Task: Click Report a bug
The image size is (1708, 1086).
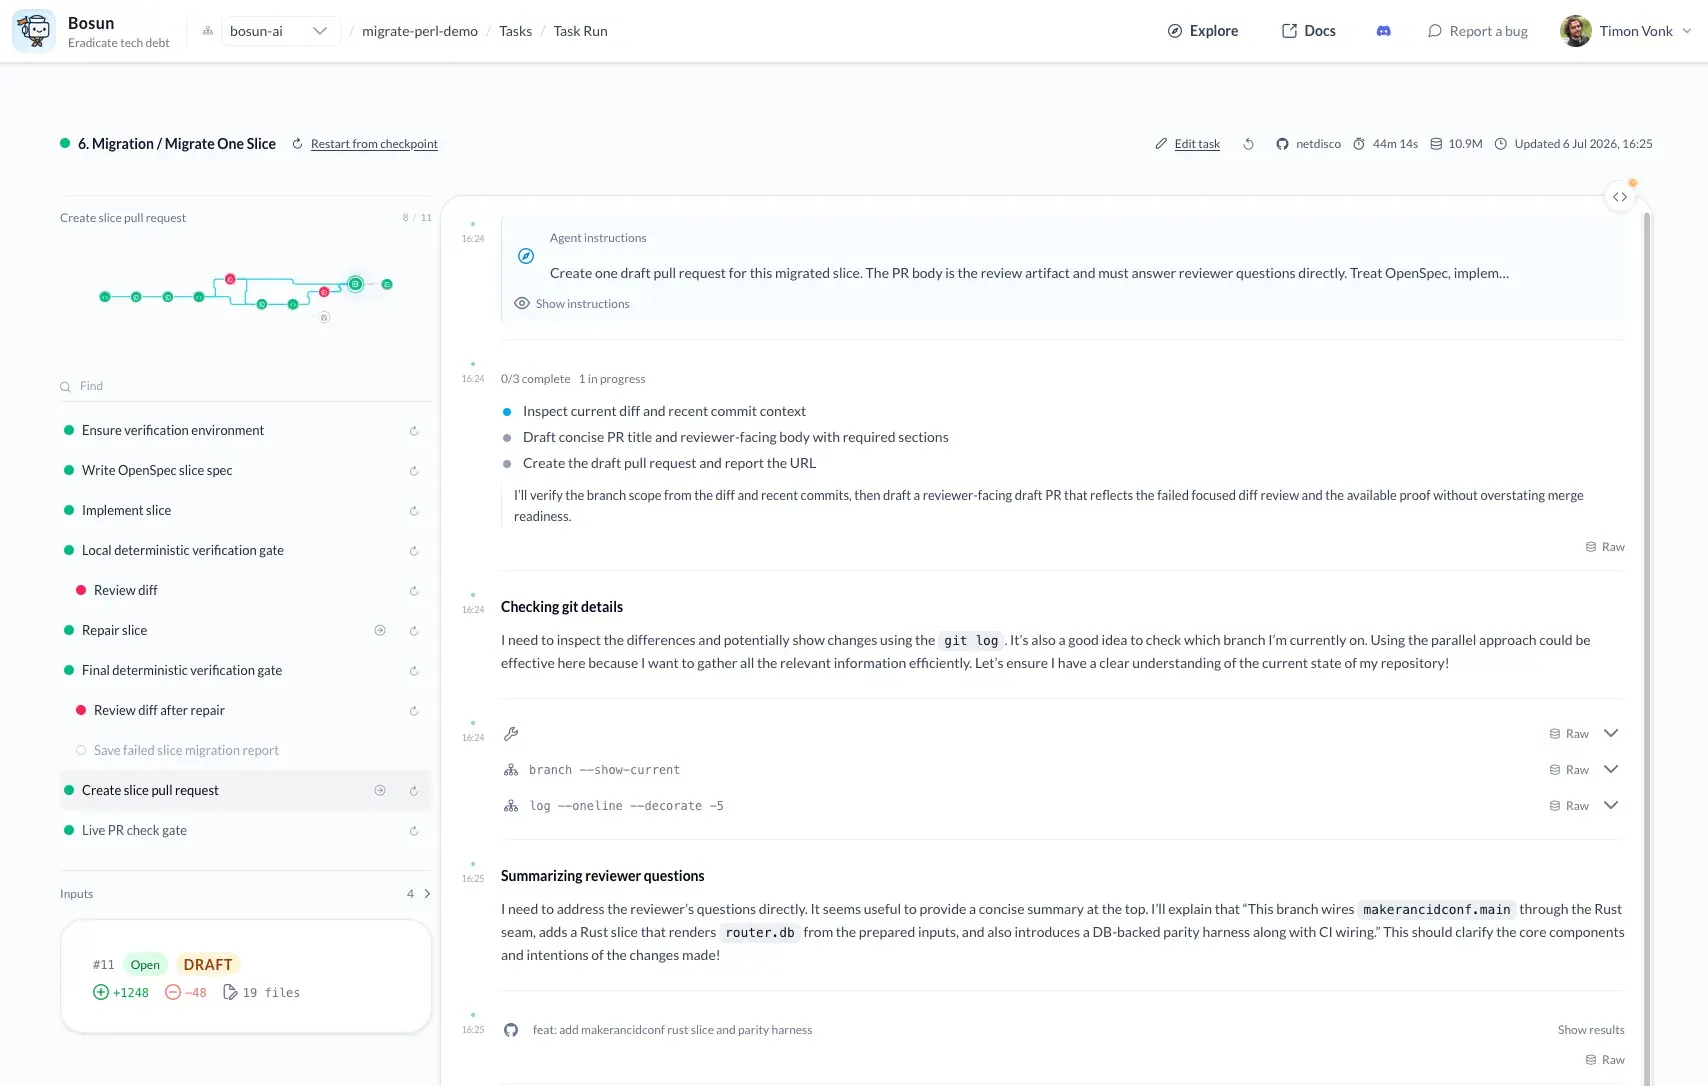Action: pyautogui.click(x=1478, y=31)
